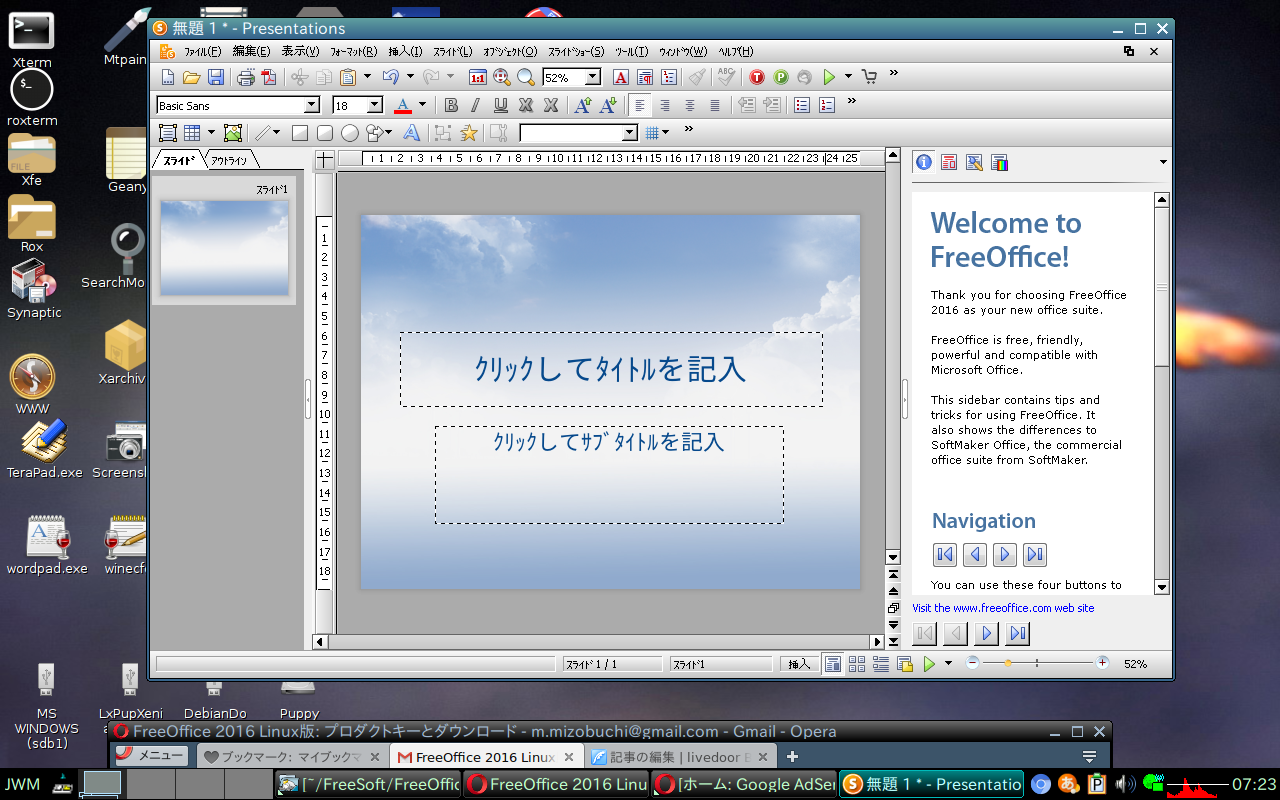1280x800 pixels.
Task: Open a file using the folder icon
Action: [191, 77]
